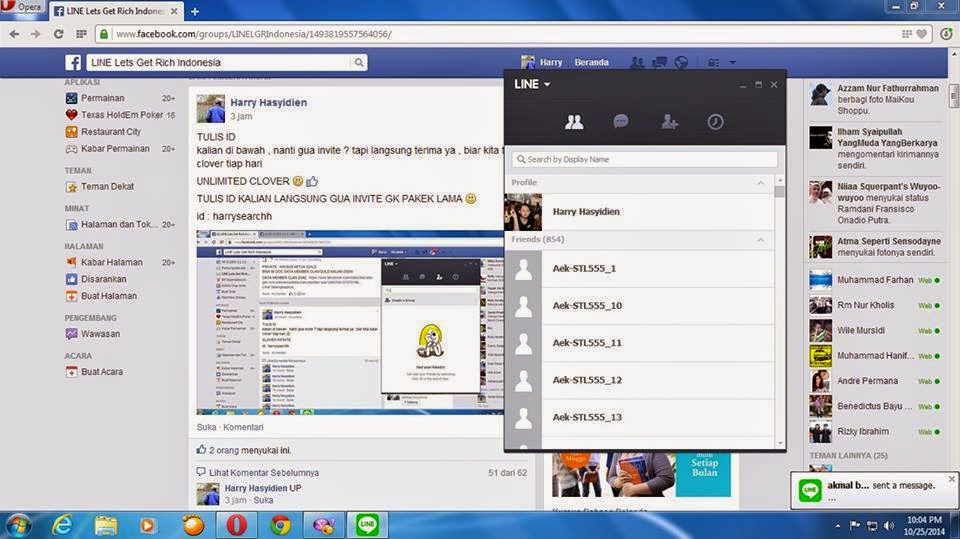
Task: Go to Beranda in the Facebook header
Action: (x=591, y=62)
